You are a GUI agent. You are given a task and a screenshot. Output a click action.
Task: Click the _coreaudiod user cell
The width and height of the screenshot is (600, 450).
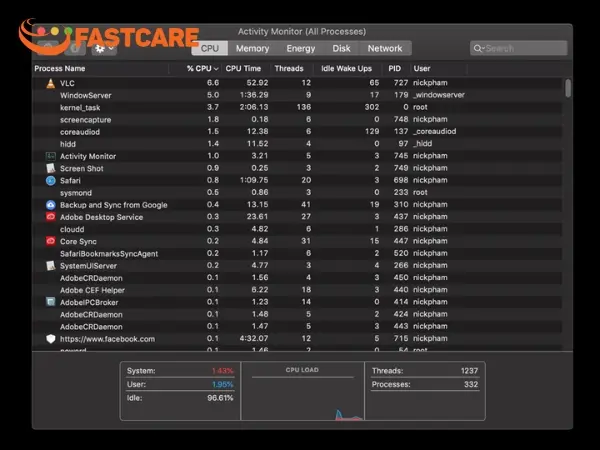click(x=434, y=131)
